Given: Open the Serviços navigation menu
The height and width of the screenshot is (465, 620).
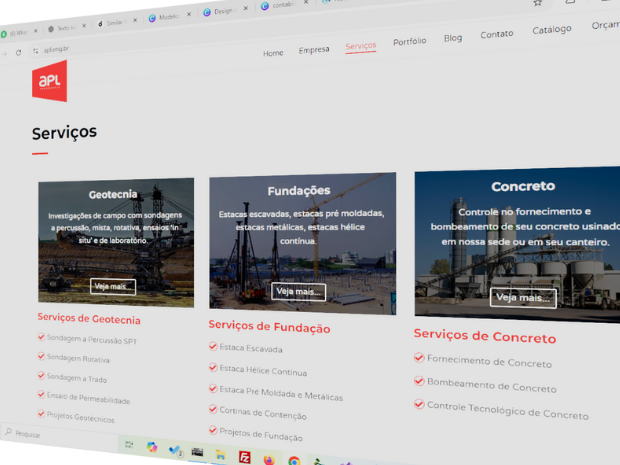Looking at the screenshot, I should [x=360, y=46].
